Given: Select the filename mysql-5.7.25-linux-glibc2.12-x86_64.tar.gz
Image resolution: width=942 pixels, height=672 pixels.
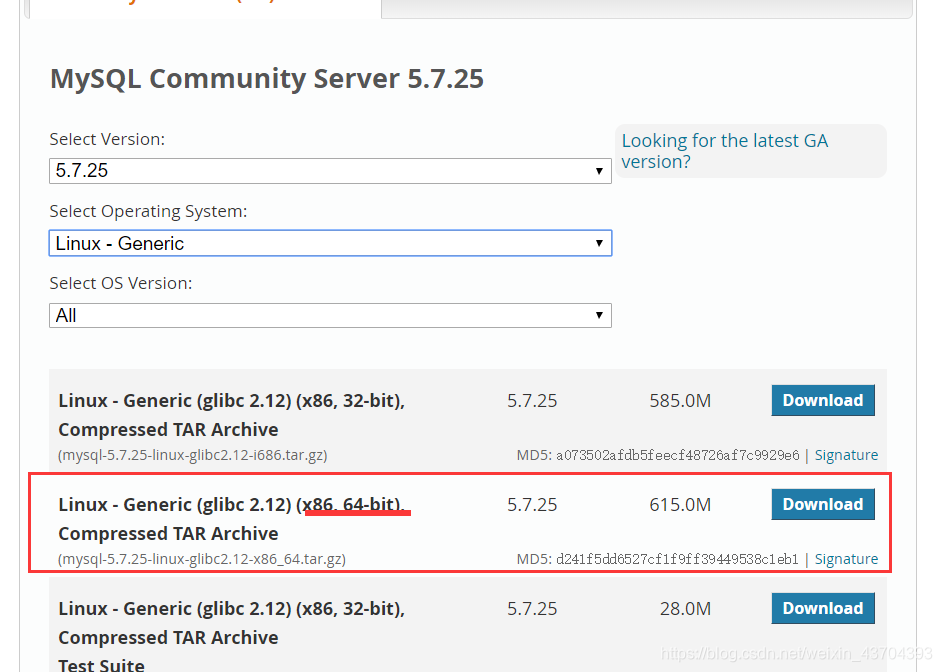Looking at the screenshot, I should [202, 559].
